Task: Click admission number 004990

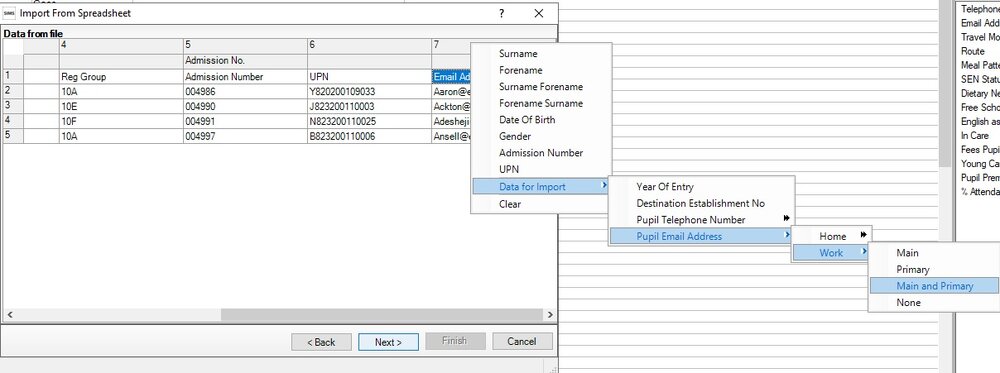Action: coord(246,106)
